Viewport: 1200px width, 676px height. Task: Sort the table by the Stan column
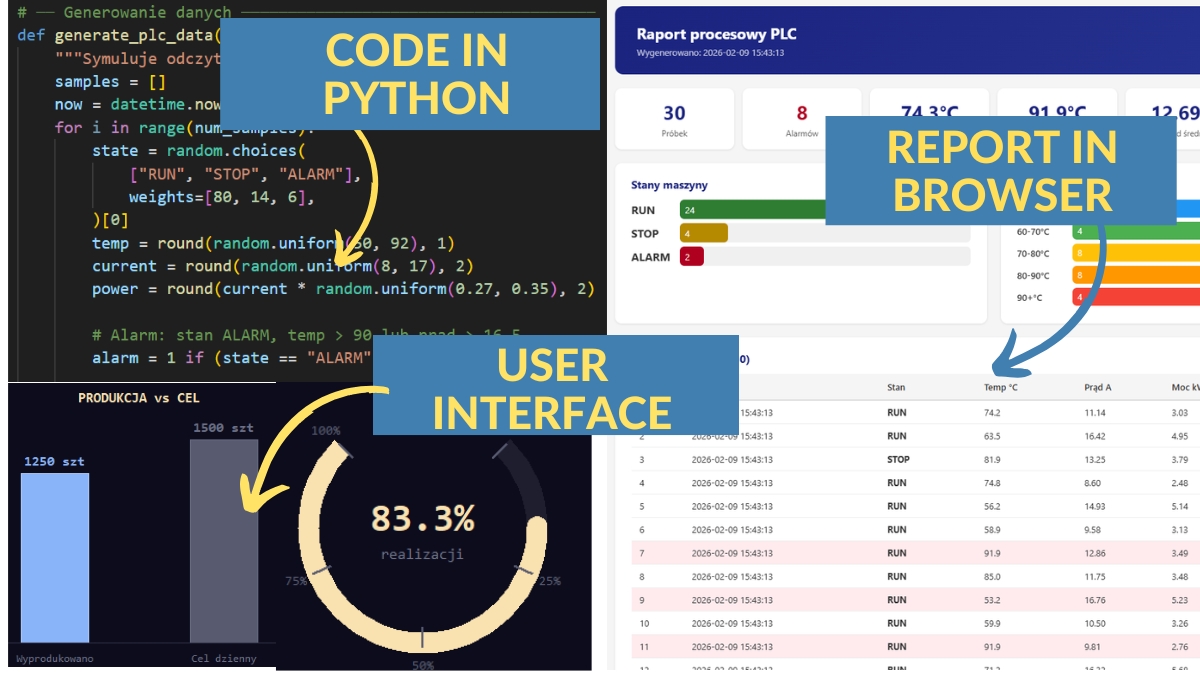[896, 387]
